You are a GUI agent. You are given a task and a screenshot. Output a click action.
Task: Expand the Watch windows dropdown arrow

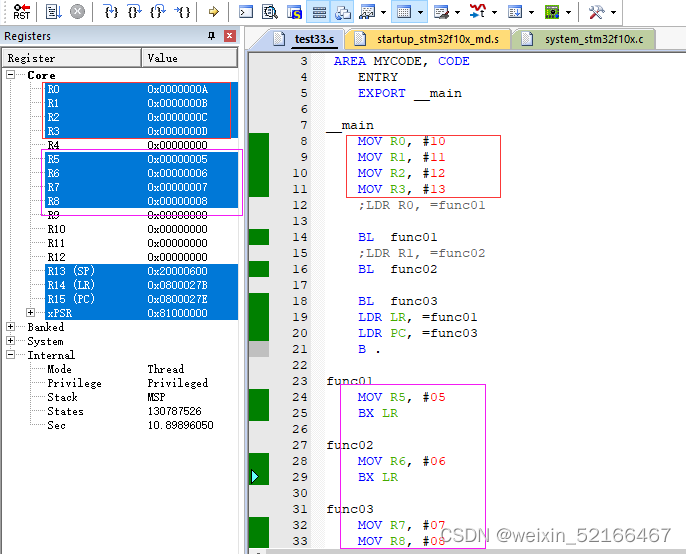(383, 12)
